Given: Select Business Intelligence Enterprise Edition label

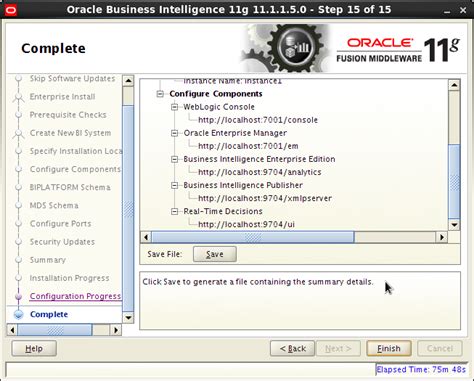Looking at the screenshot, I should 259,159.
